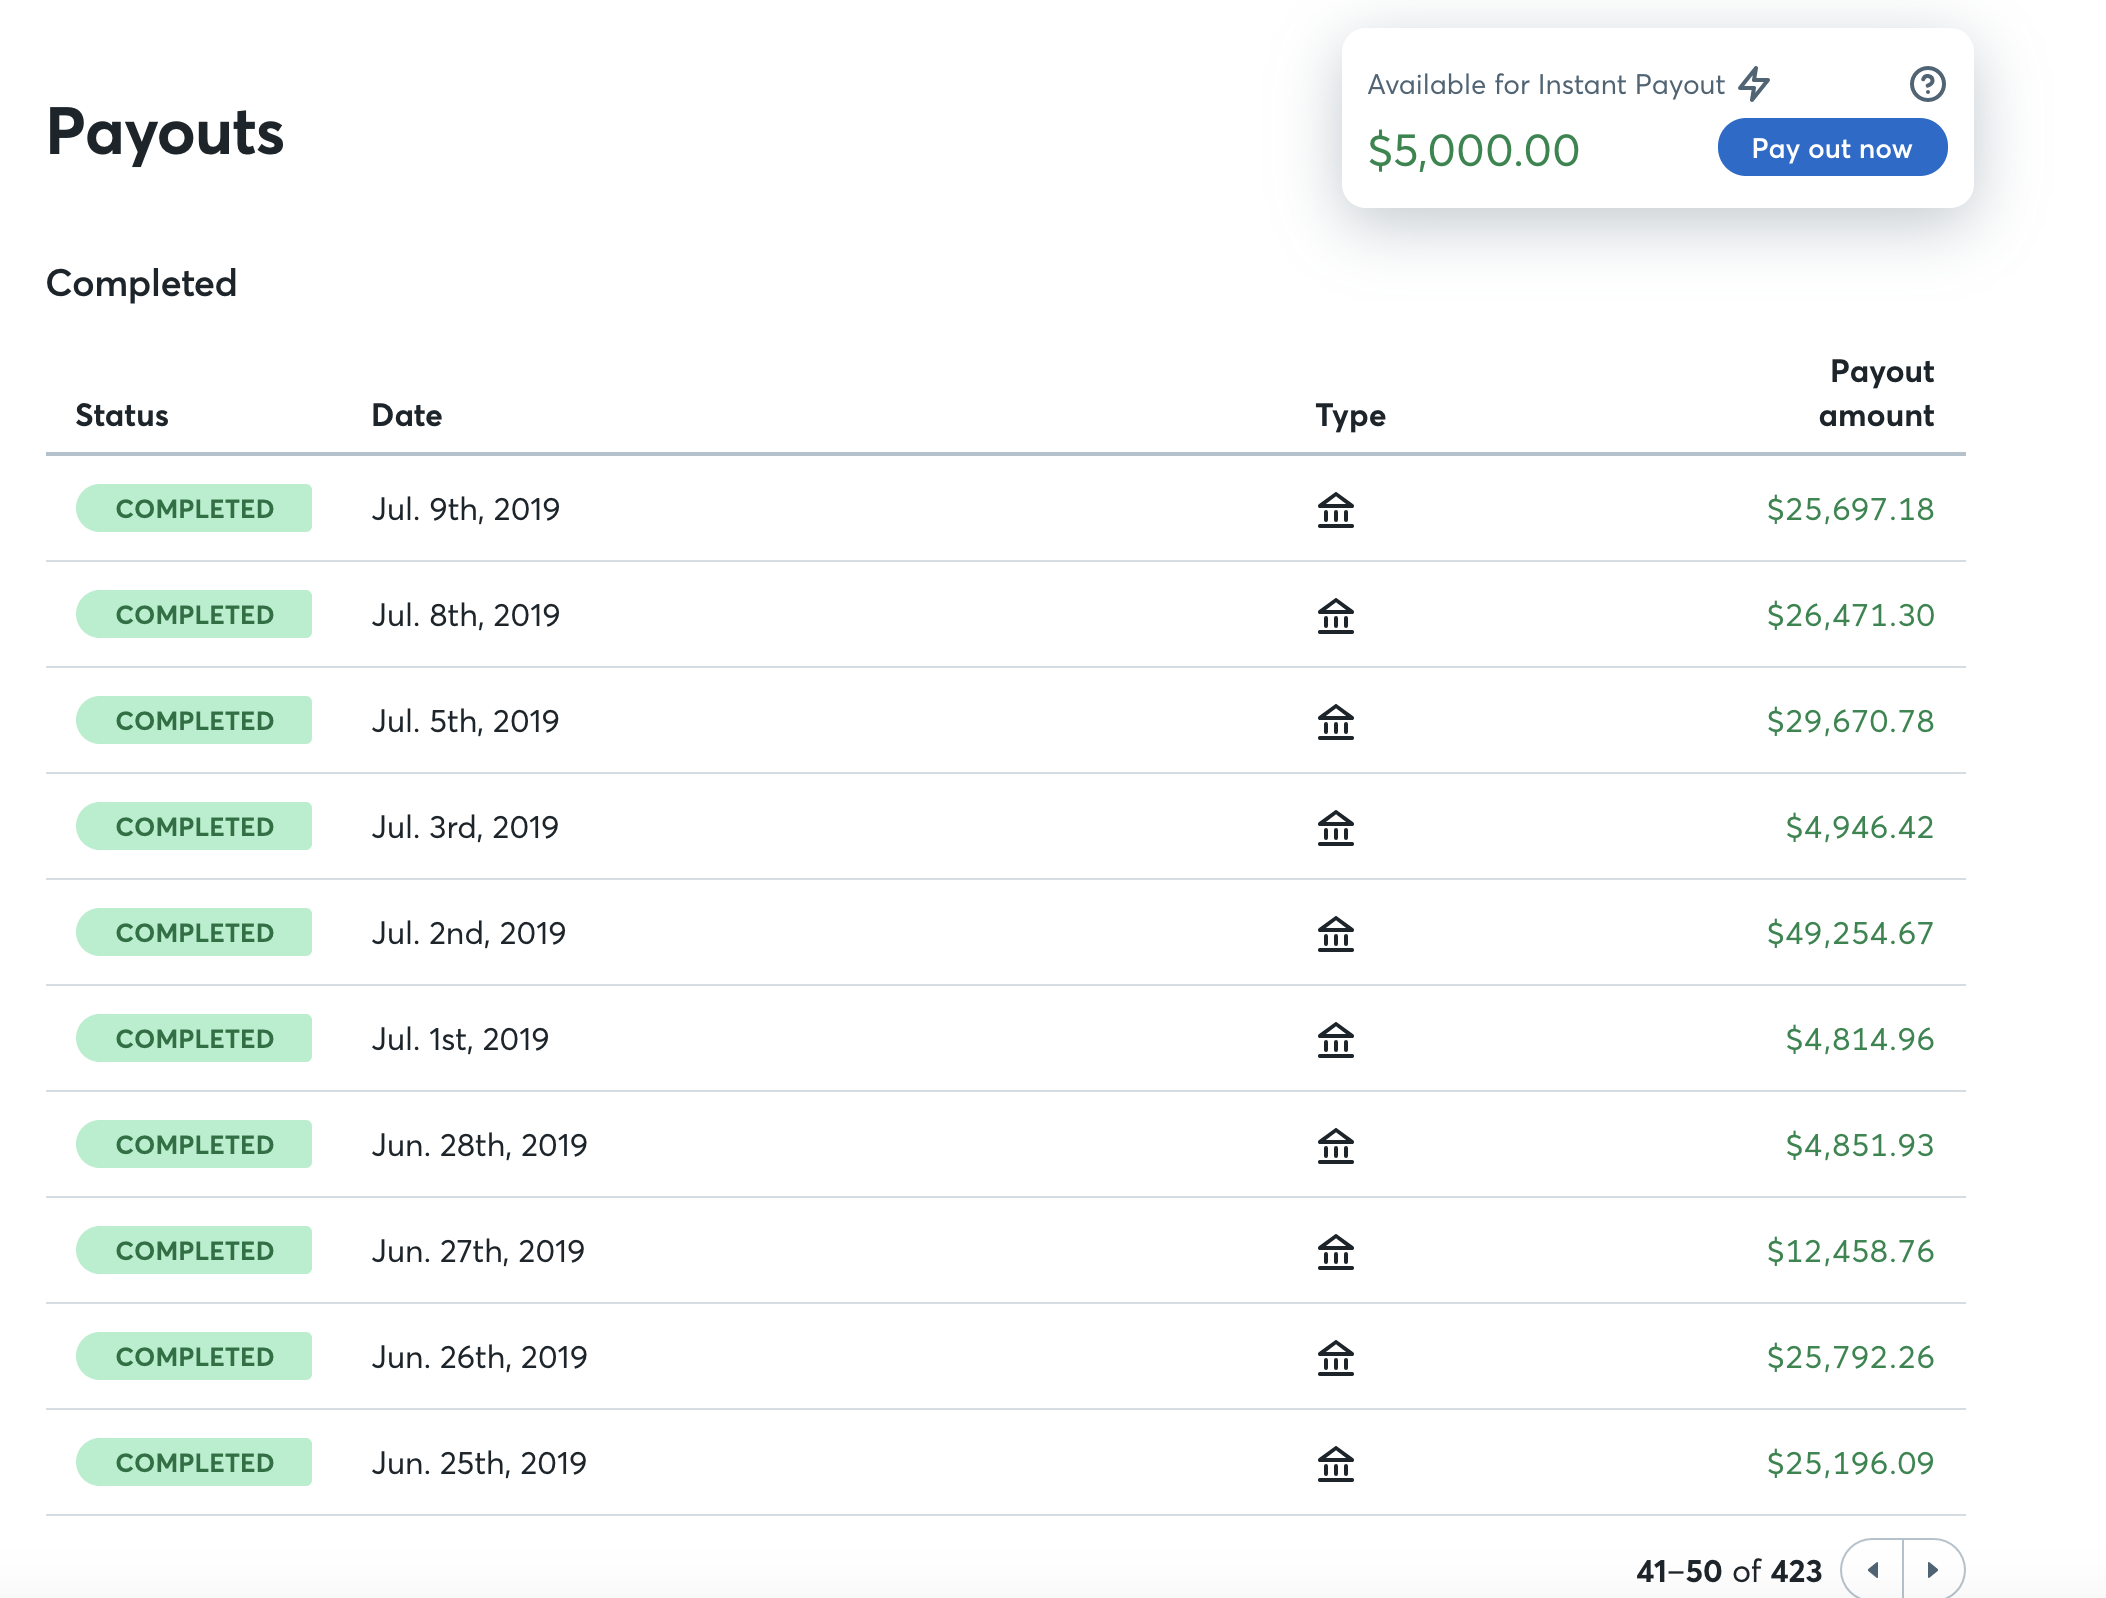Screen dimensions: 2106x1598
Task: Go to previous page of payouts
Action: click(x=1873, y=1570)
